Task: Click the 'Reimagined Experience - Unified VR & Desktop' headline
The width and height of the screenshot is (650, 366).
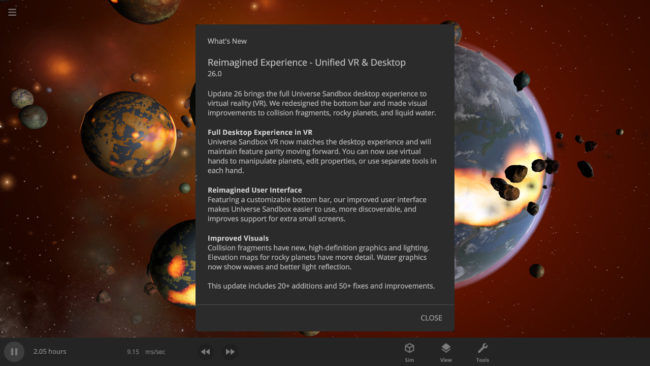Action: point(306,63)
